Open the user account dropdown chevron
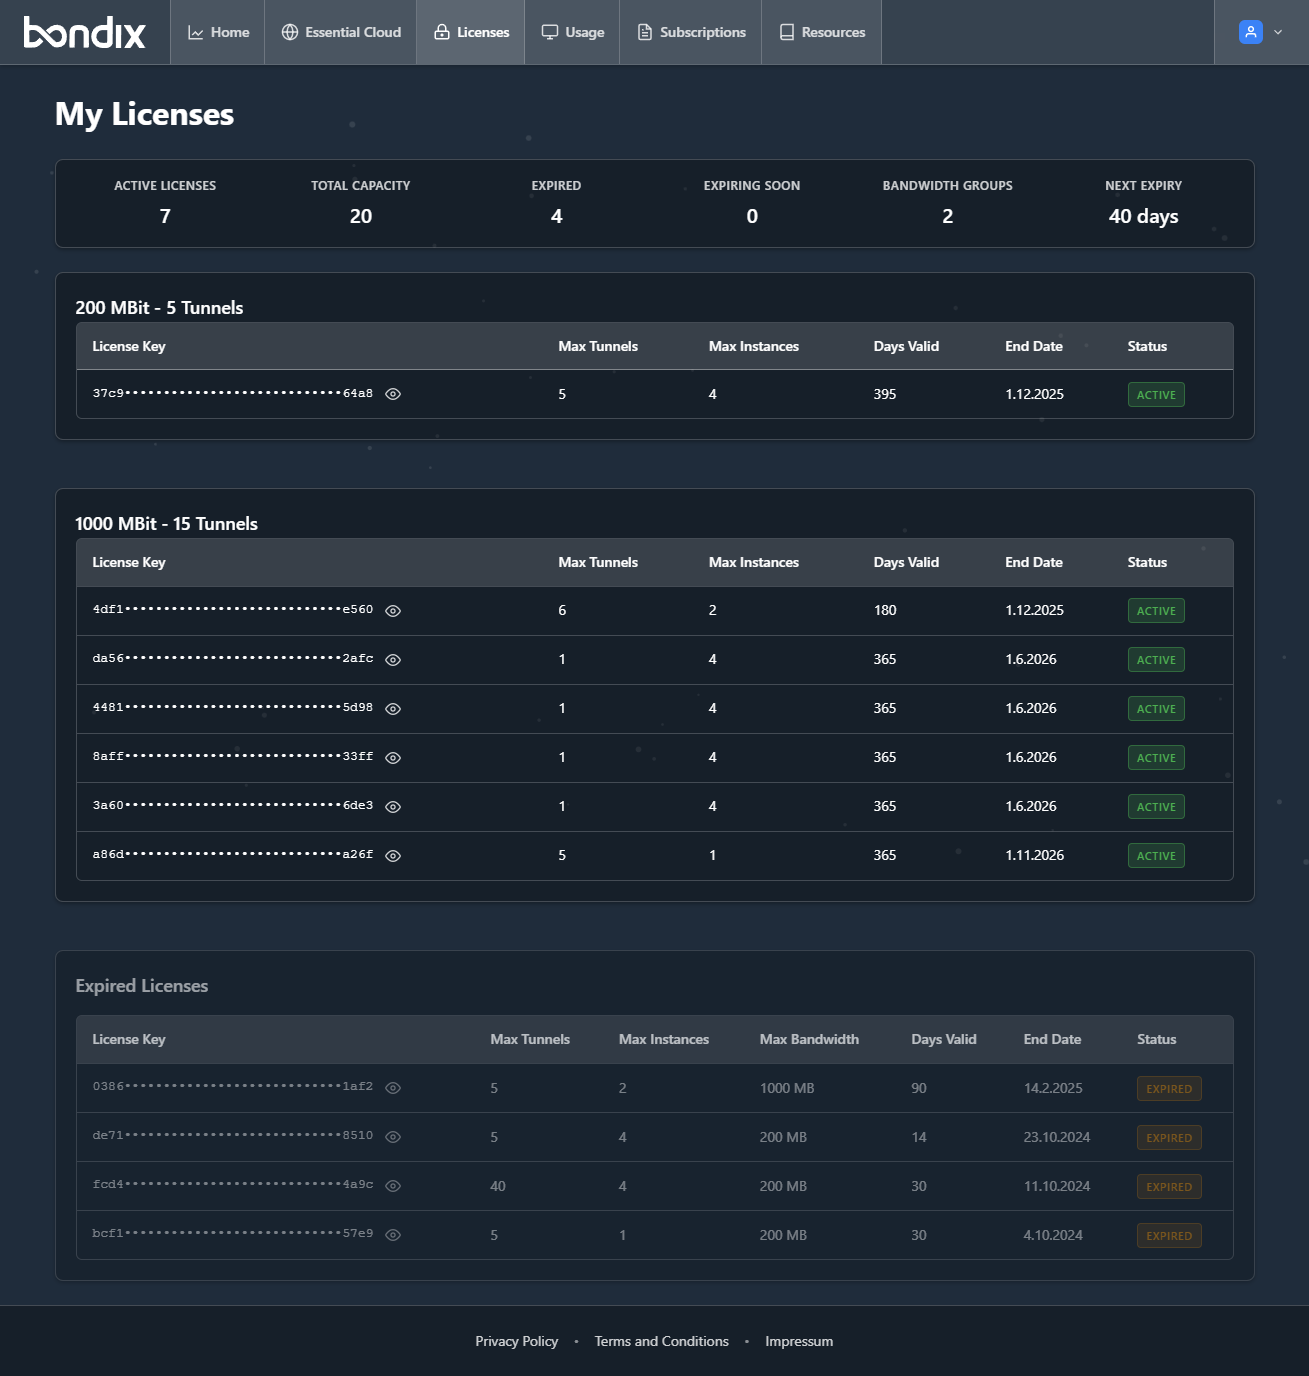The width and height of the screenshot is (1309, 1376). pos(1278,32)
